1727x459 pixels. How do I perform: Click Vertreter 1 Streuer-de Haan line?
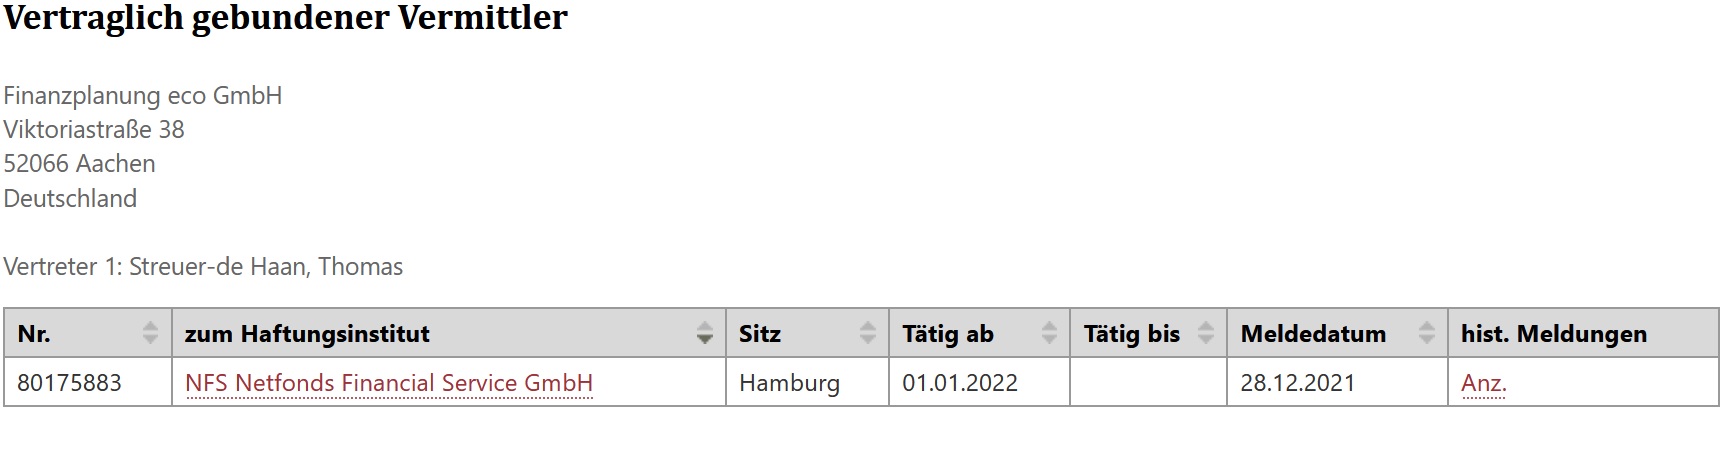[x=203, y=267]
